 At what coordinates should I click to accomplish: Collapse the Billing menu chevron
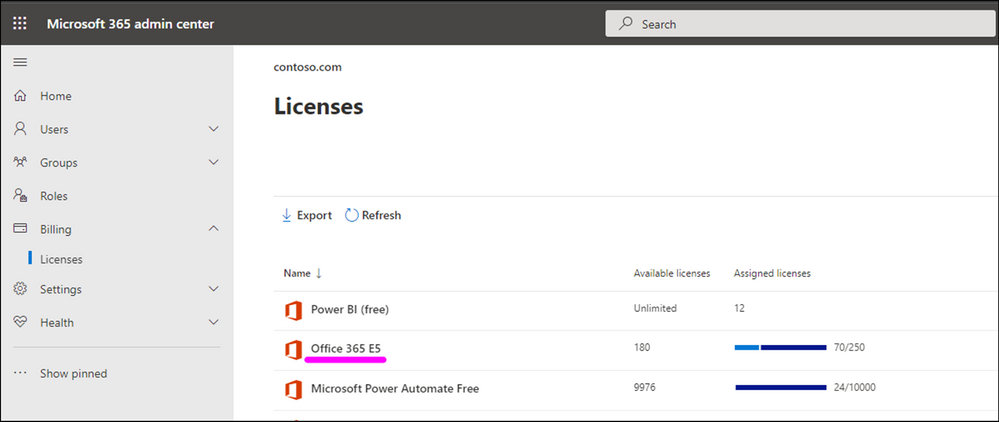pos(214,229)
